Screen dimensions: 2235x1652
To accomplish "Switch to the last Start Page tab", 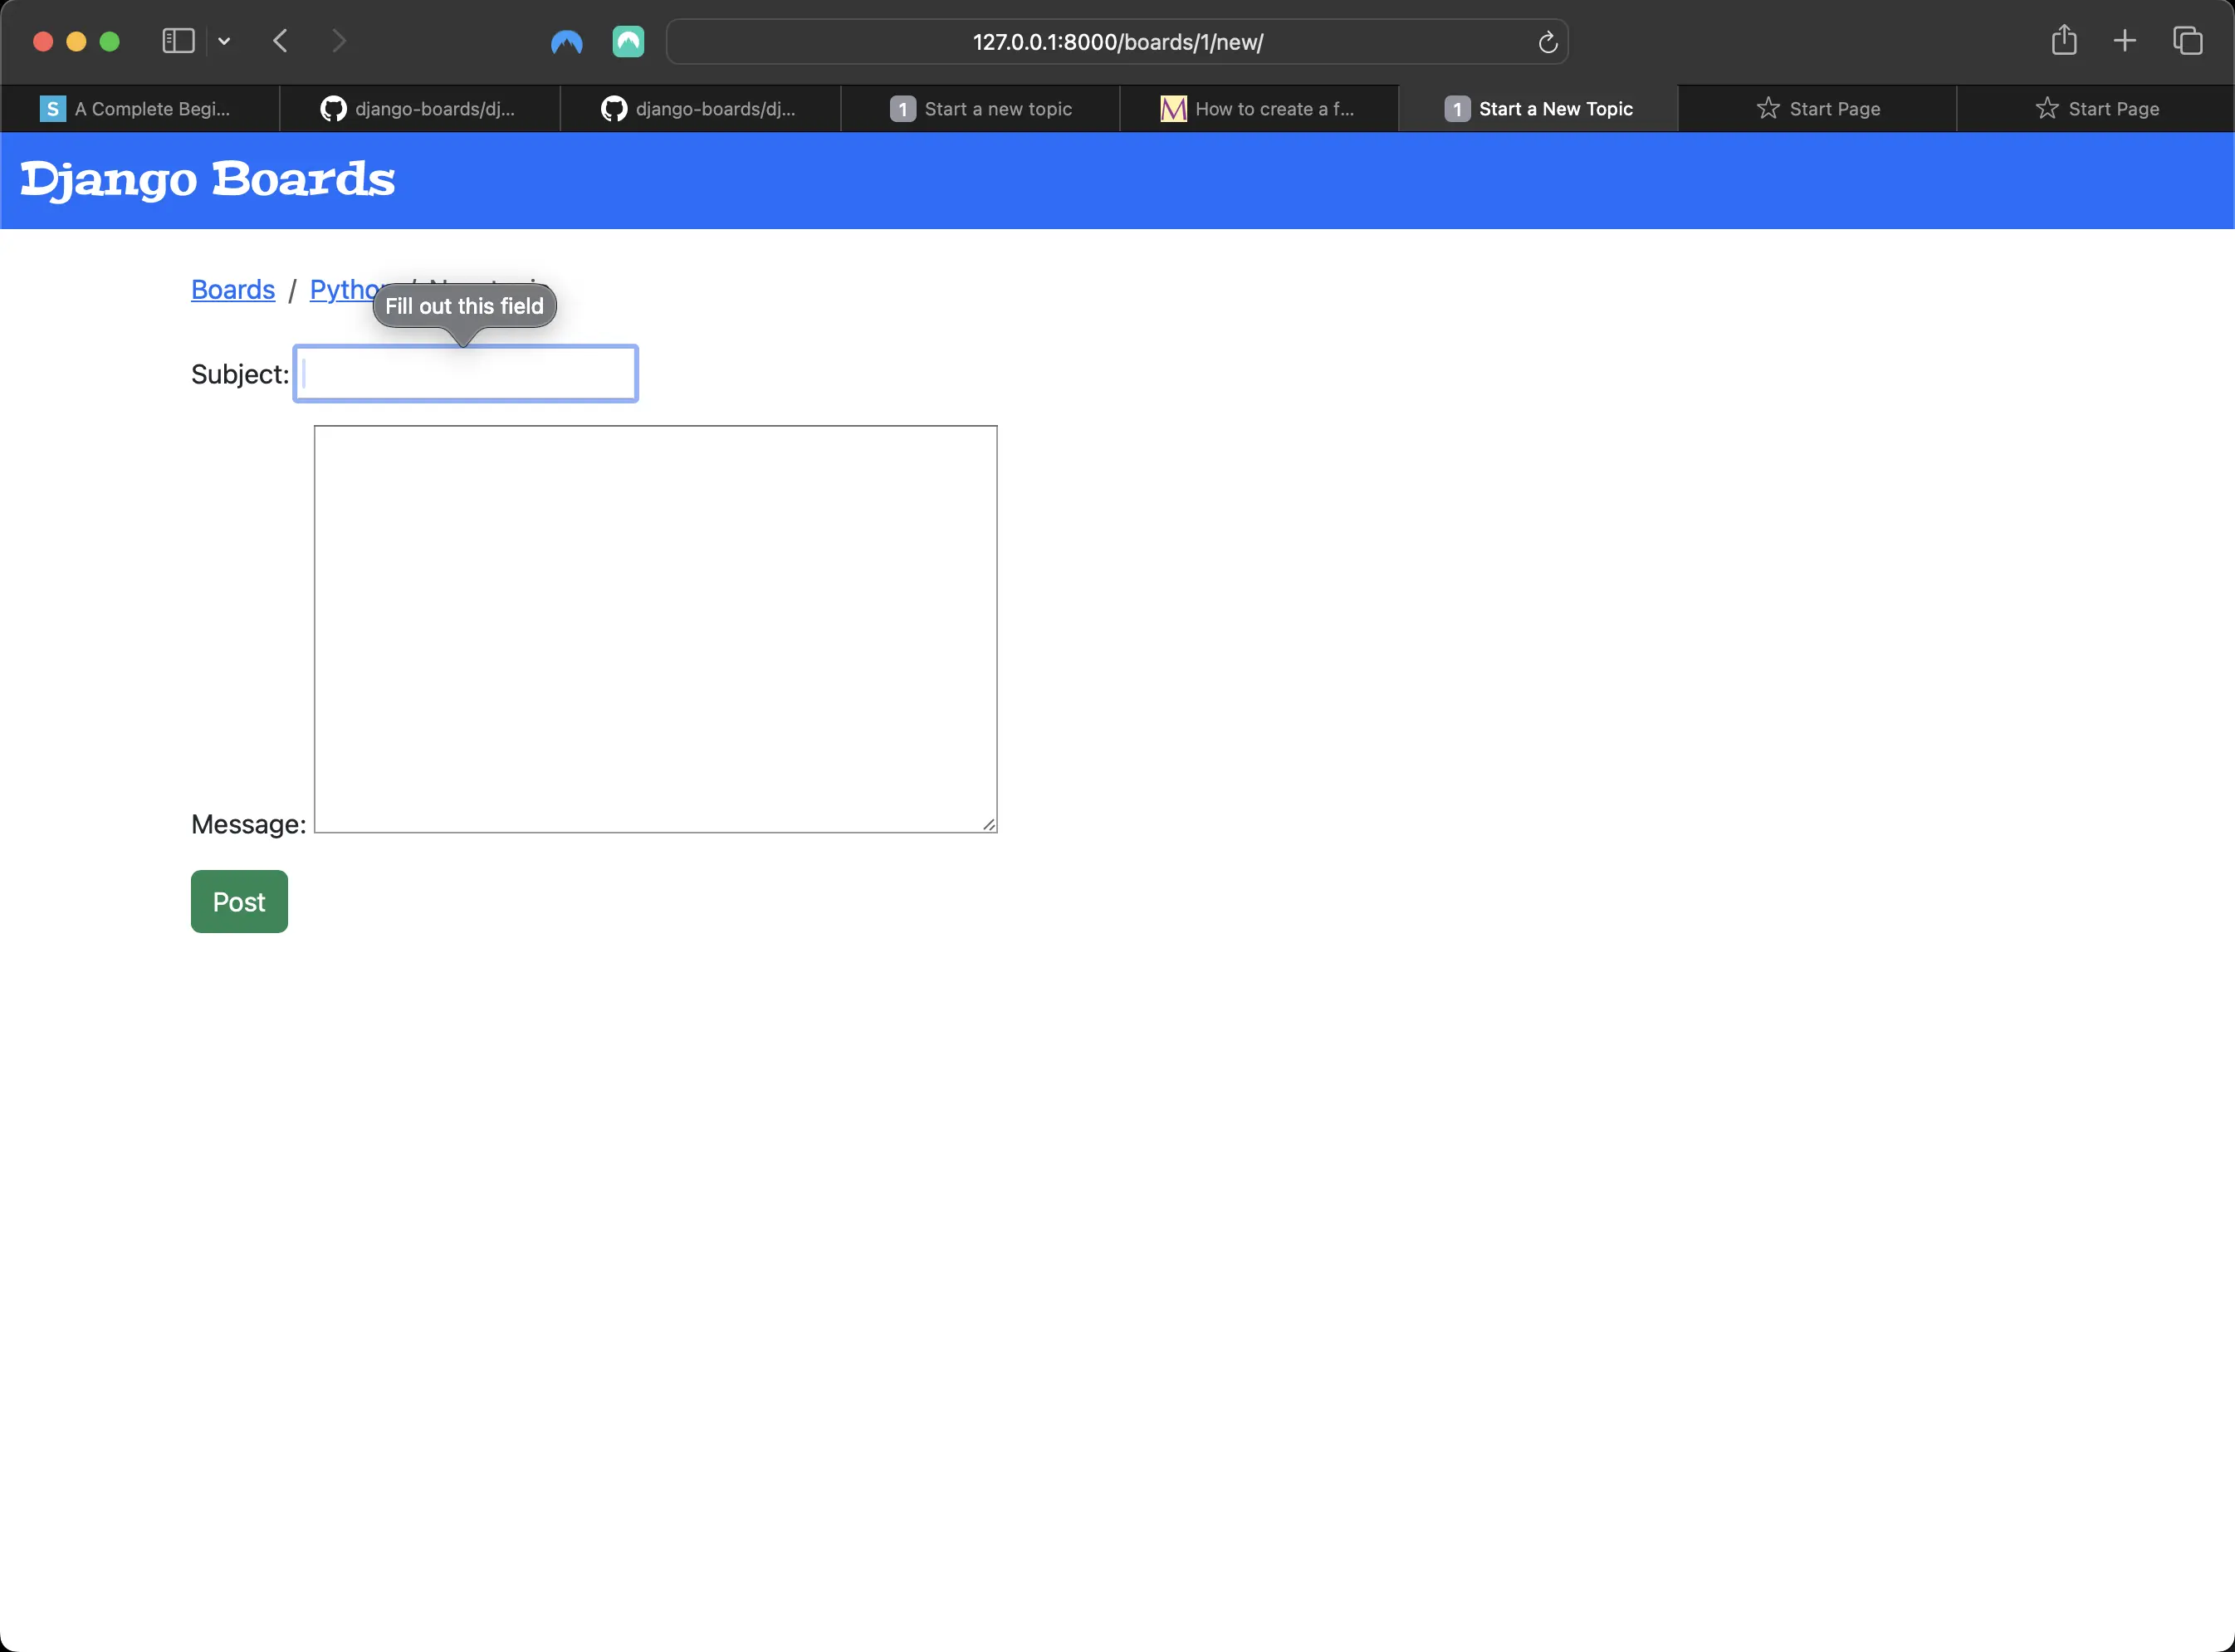I will 2096,108.
